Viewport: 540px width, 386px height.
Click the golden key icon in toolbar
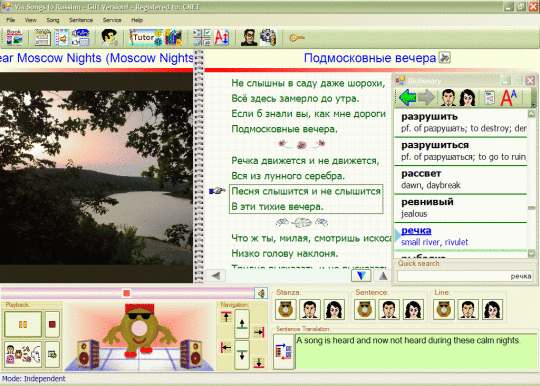point(297,38)
